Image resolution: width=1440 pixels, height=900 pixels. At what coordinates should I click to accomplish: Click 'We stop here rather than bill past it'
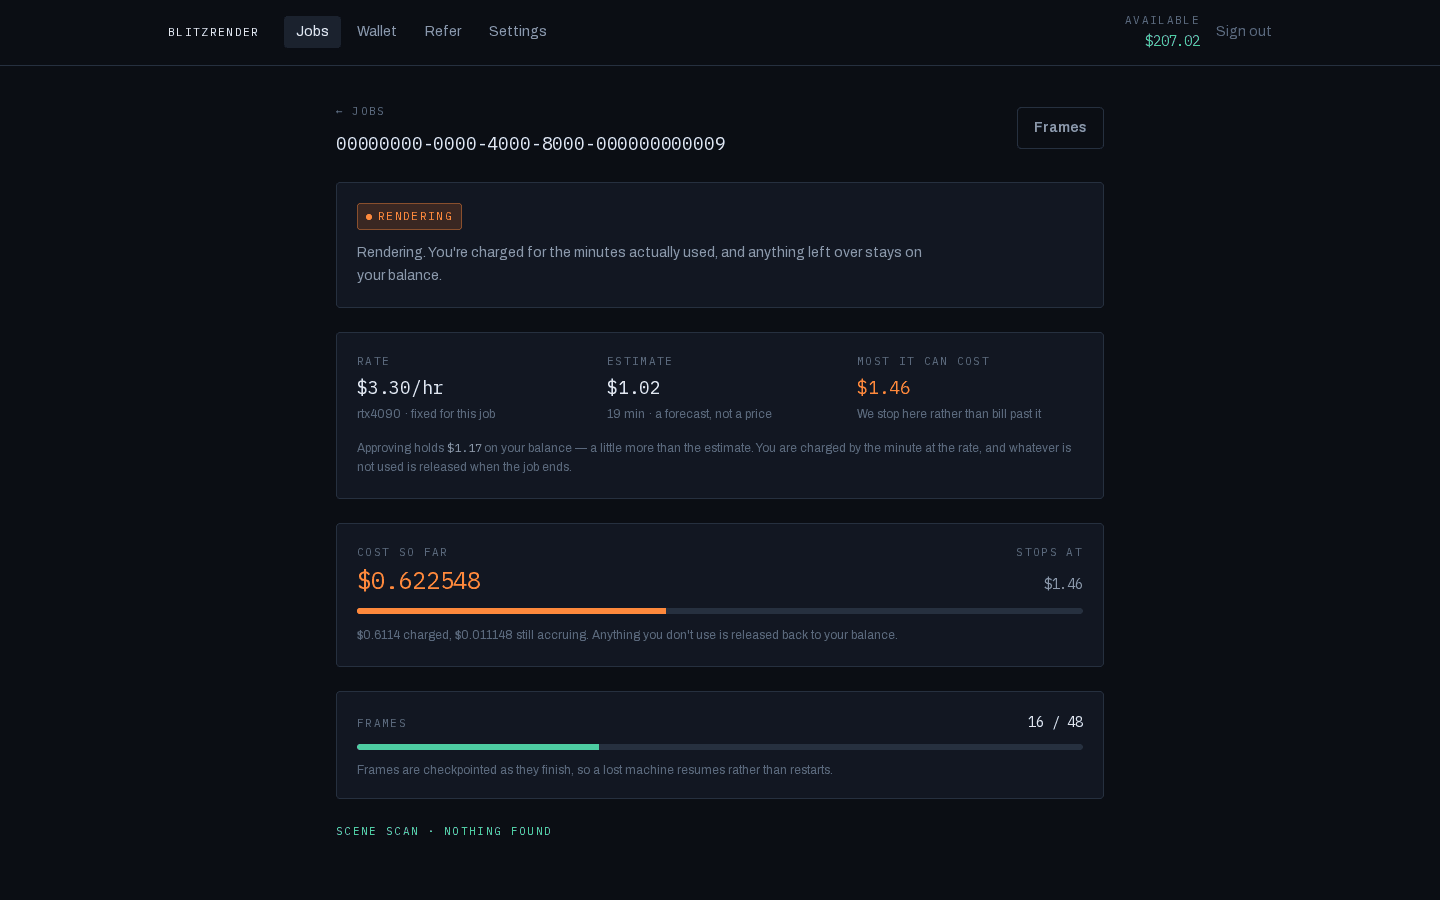coord(949,414)
